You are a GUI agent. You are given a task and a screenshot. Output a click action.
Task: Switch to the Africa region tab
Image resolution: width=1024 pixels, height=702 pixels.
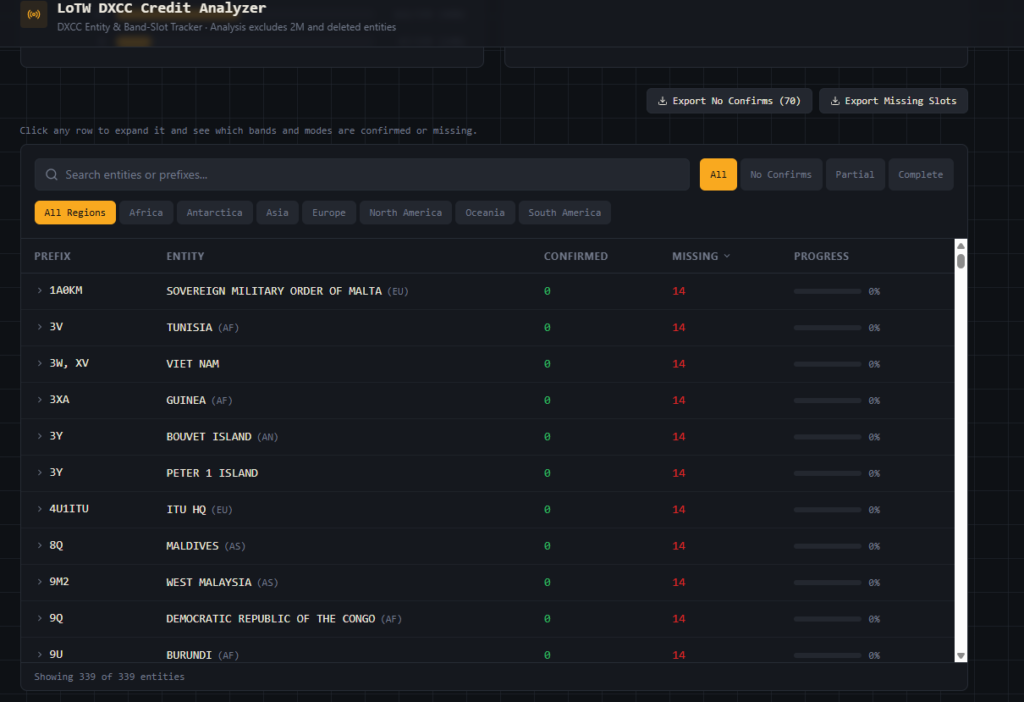(146, 213)
